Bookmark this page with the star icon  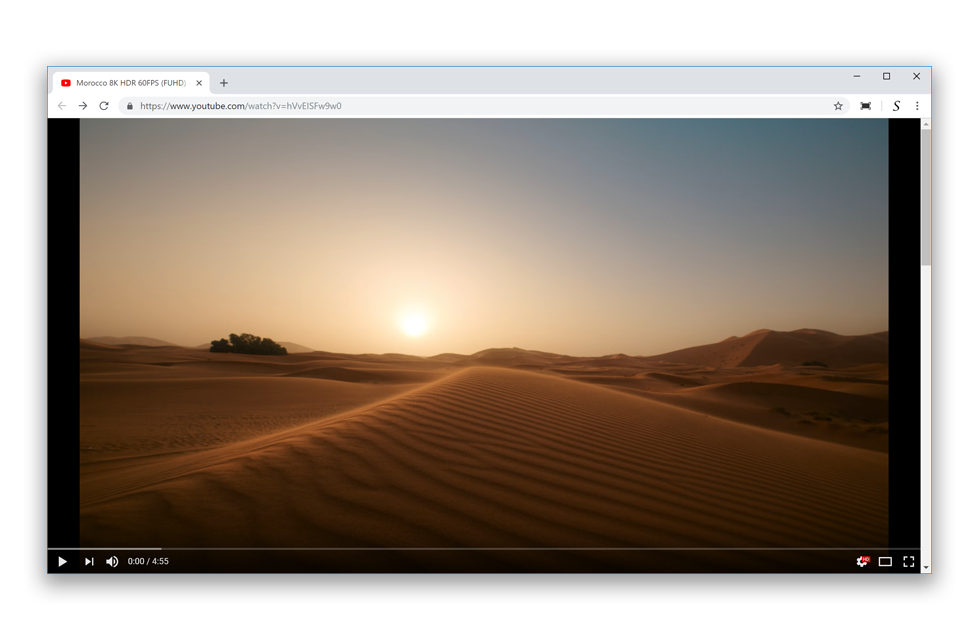837,105
